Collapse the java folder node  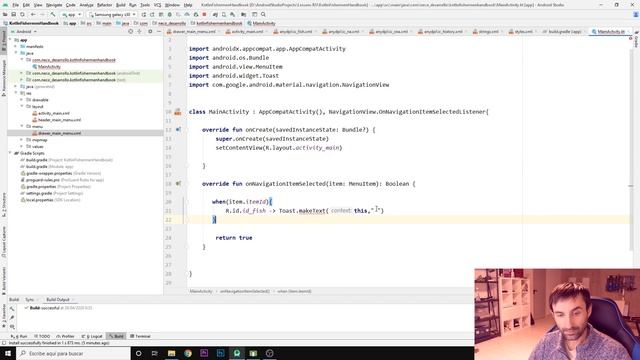coord(16,53)
